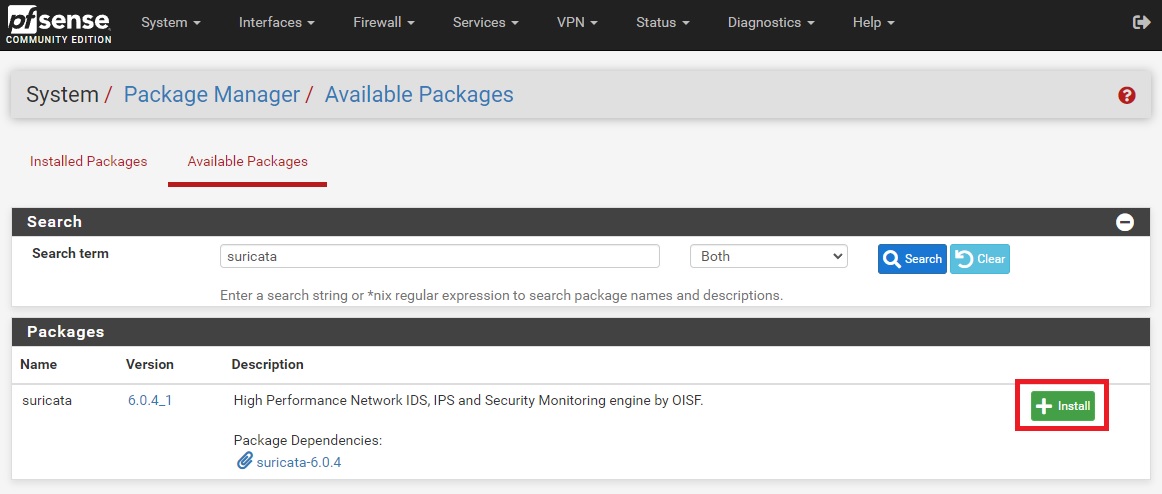
Task: Open the red help question-mark icon
Action: point(1126,95)
